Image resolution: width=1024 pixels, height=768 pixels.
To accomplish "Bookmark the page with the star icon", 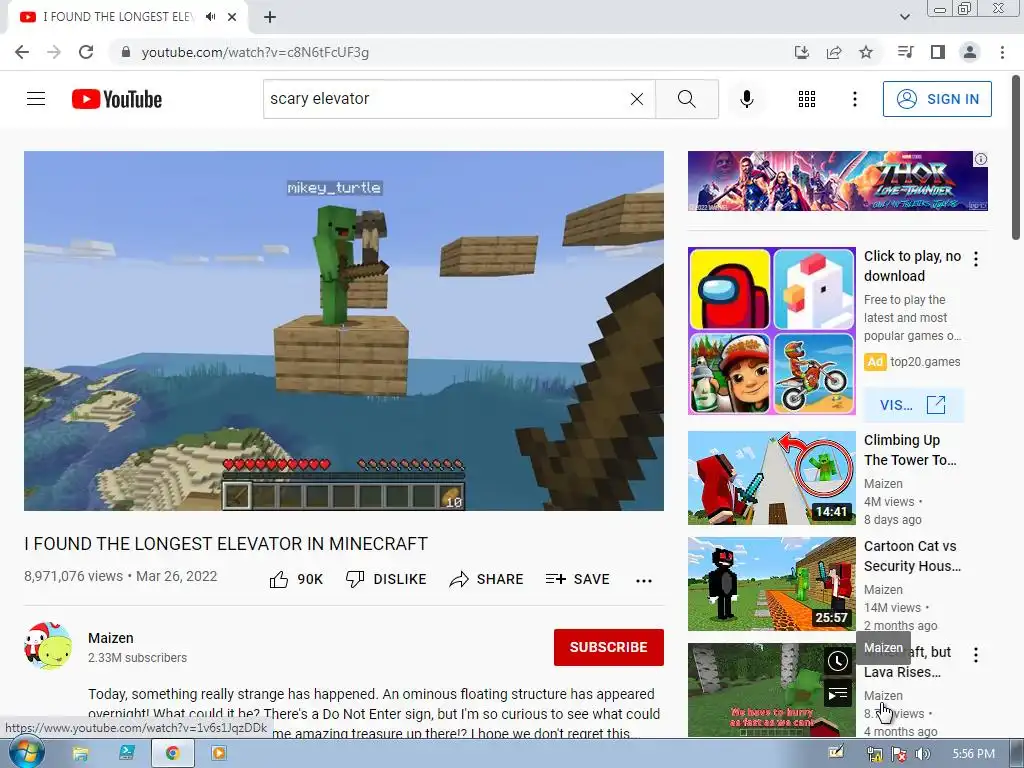I will point(865,52).
